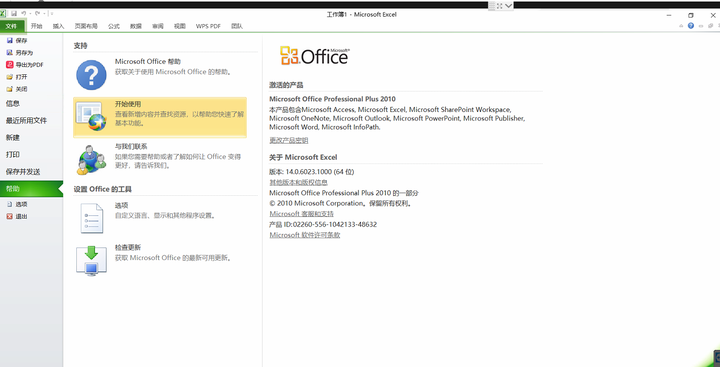This screenshot has height=367, width=720.
Task: Restore down the Excel window
Action: pos(691,15)
